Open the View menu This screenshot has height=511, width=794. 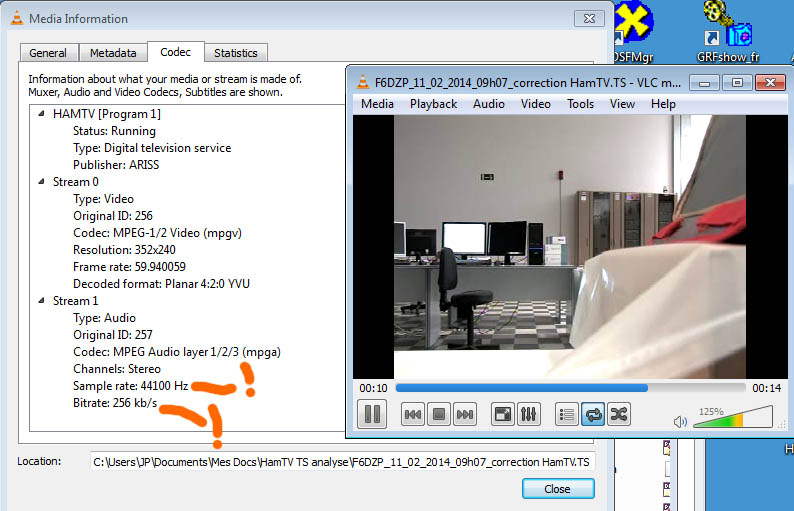[622, 104]
